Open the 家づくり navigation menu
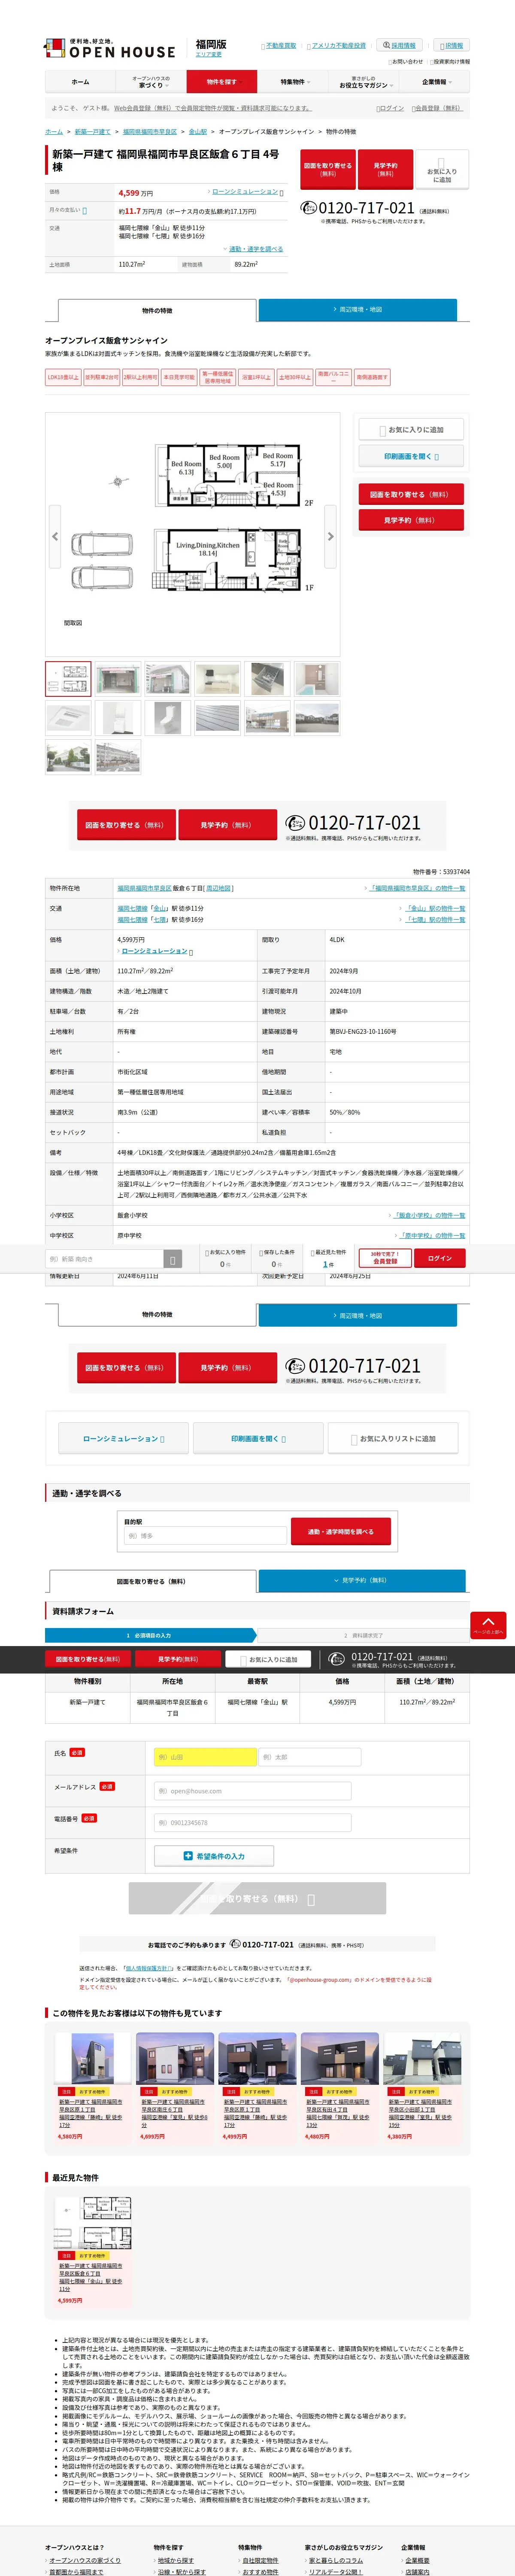Image resolution: width=515 pixels, height=2576 pixels. [151, 82]
